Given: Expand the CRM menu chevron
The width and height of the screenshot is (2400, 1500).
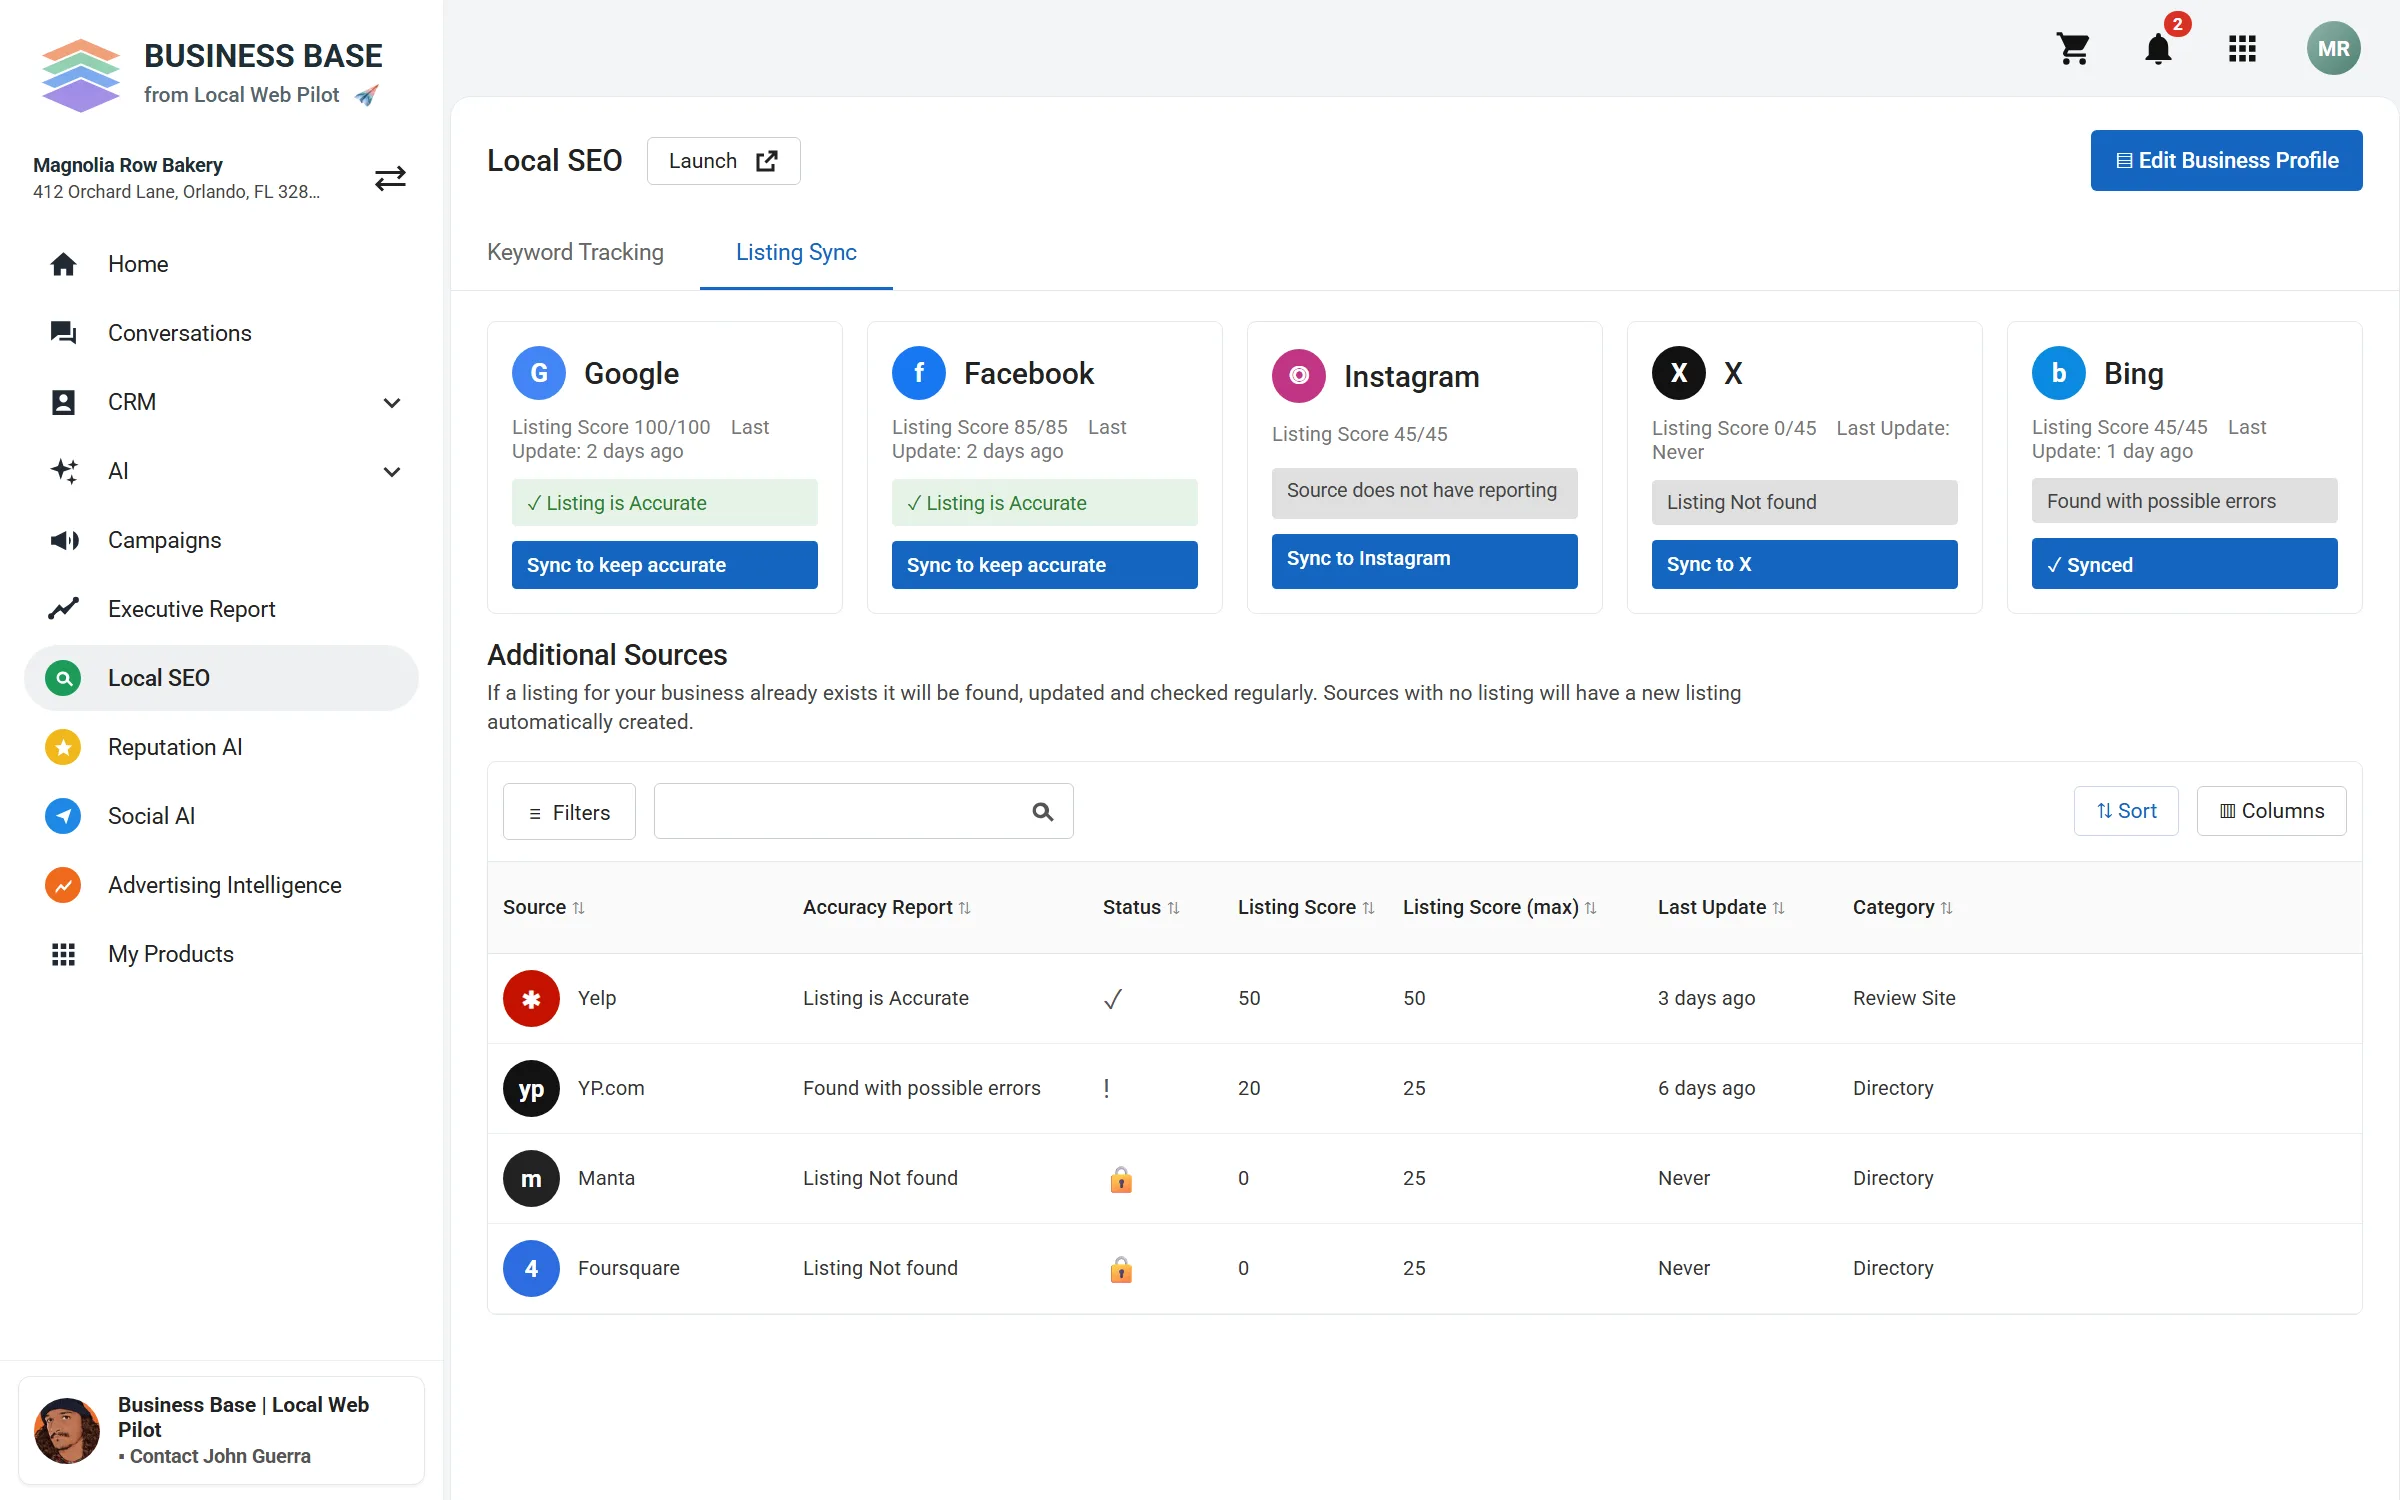Looking at the screenshot, I should click(392, 403).
